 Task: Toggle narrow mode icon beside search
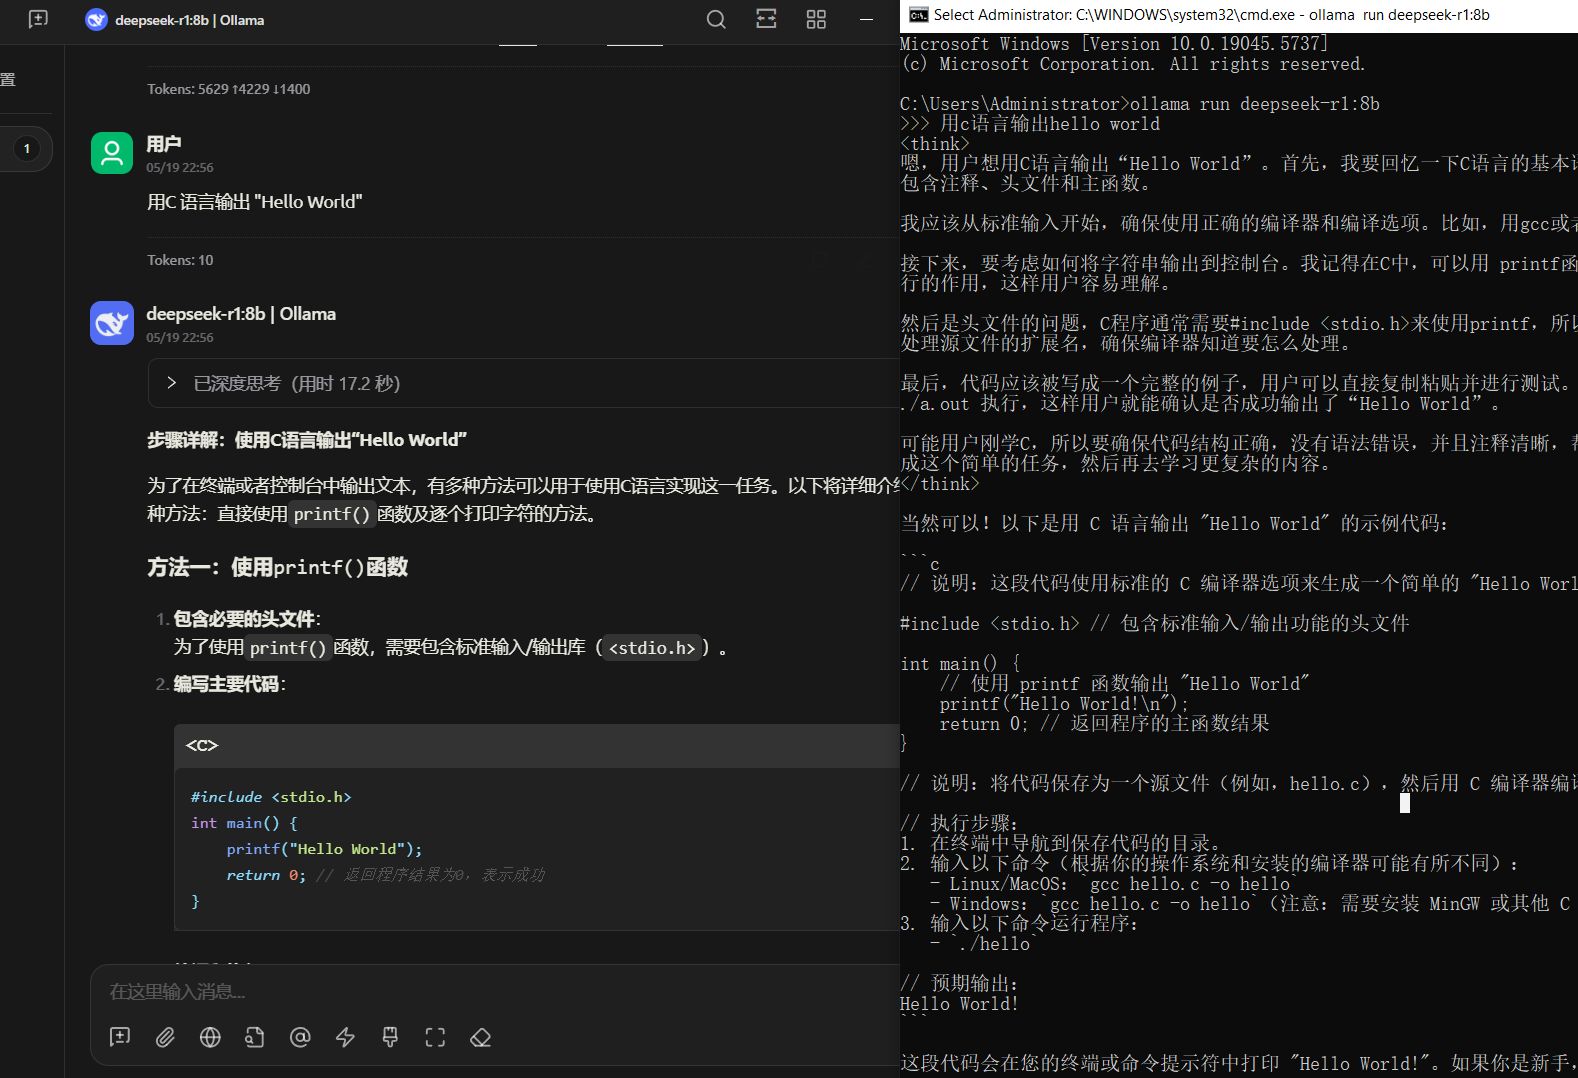(766, 19)
